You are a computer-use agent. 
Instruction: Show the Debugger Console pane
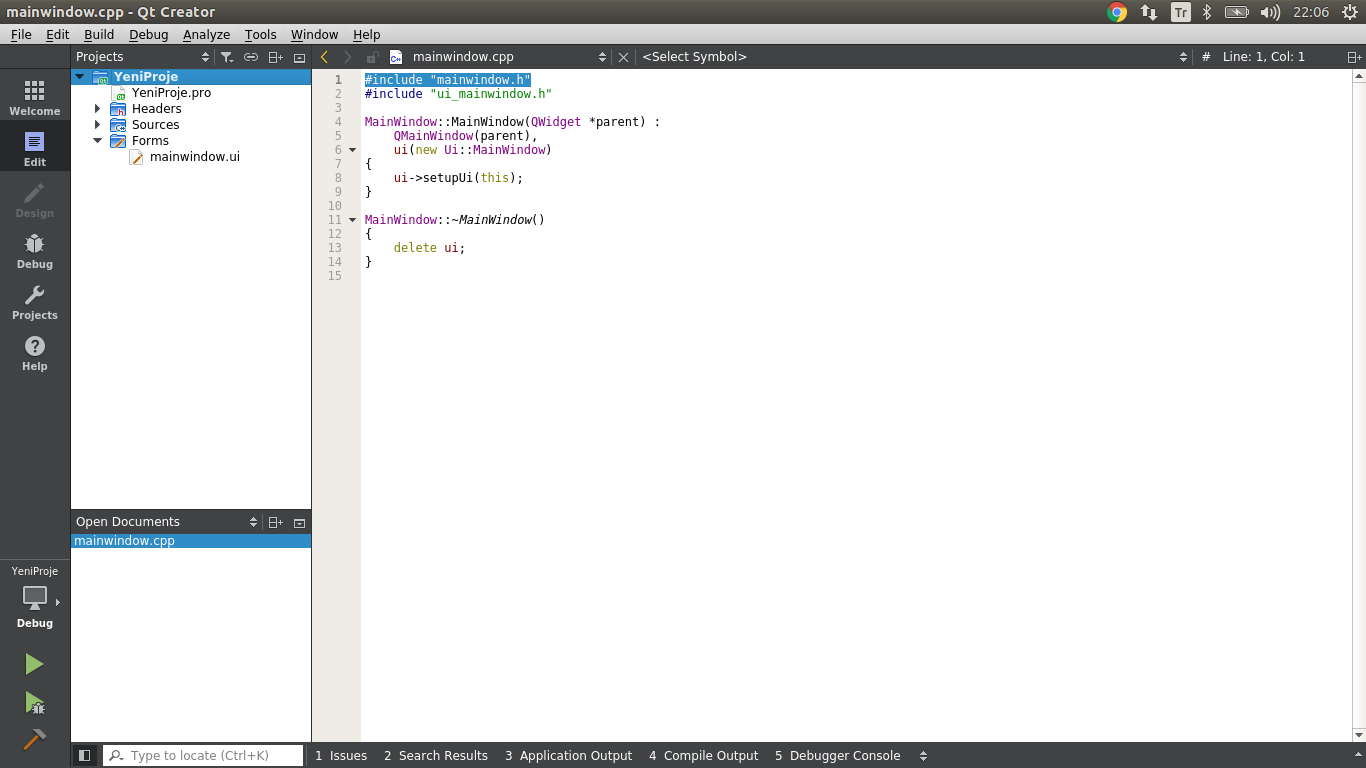(838, 756)
